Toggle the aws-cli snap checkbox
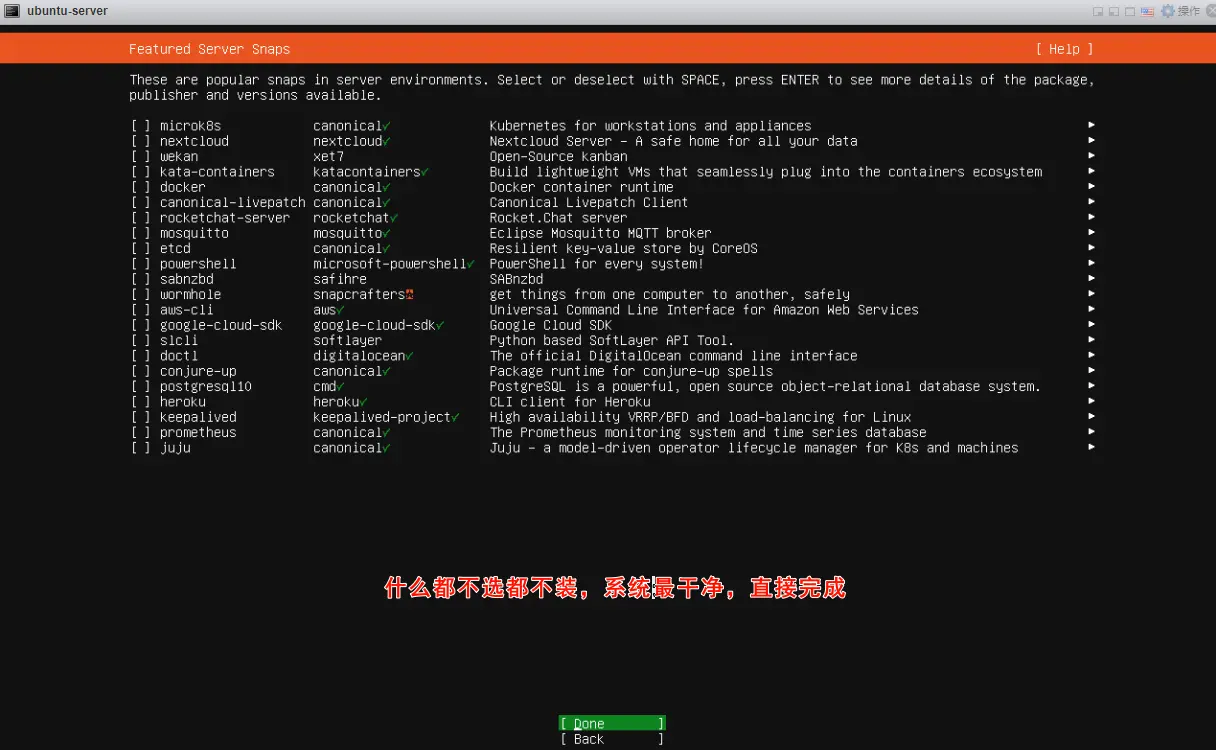 pos(141,310)
